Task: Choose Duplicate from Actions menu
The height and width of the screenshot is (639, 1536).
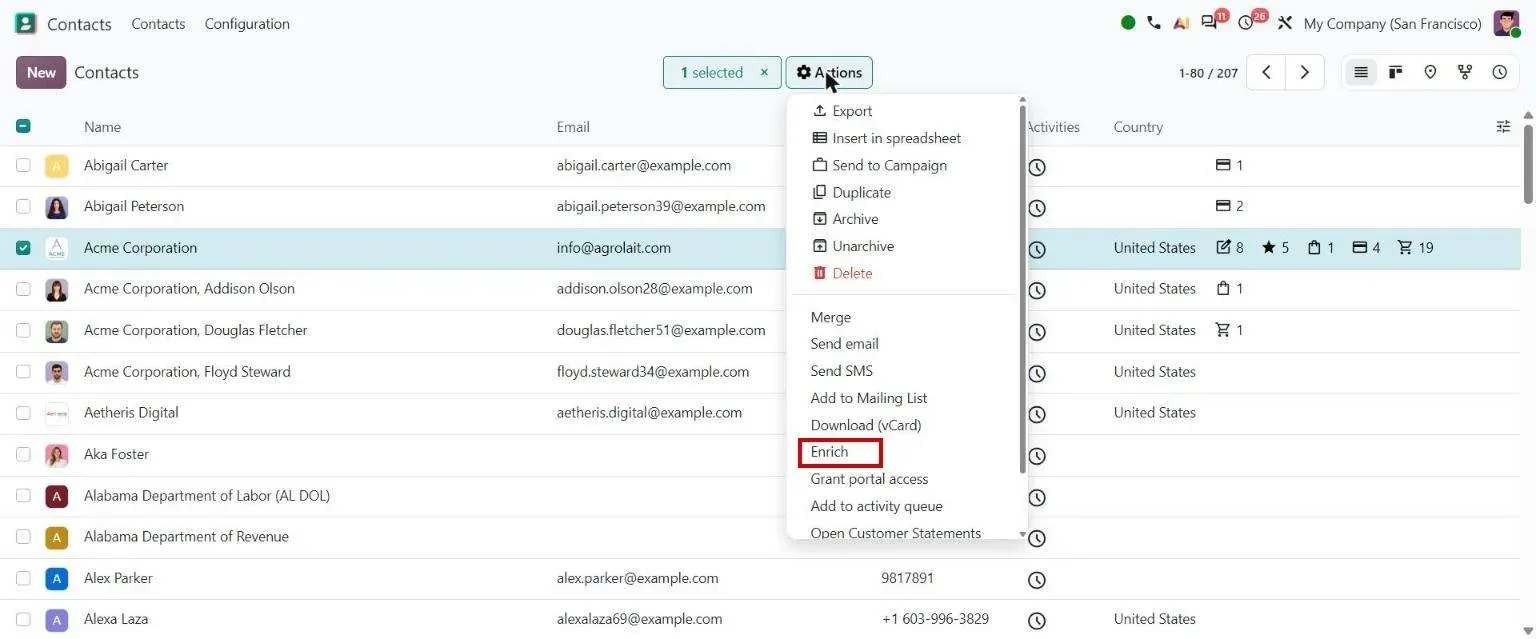Action: (x=851, y=192)
